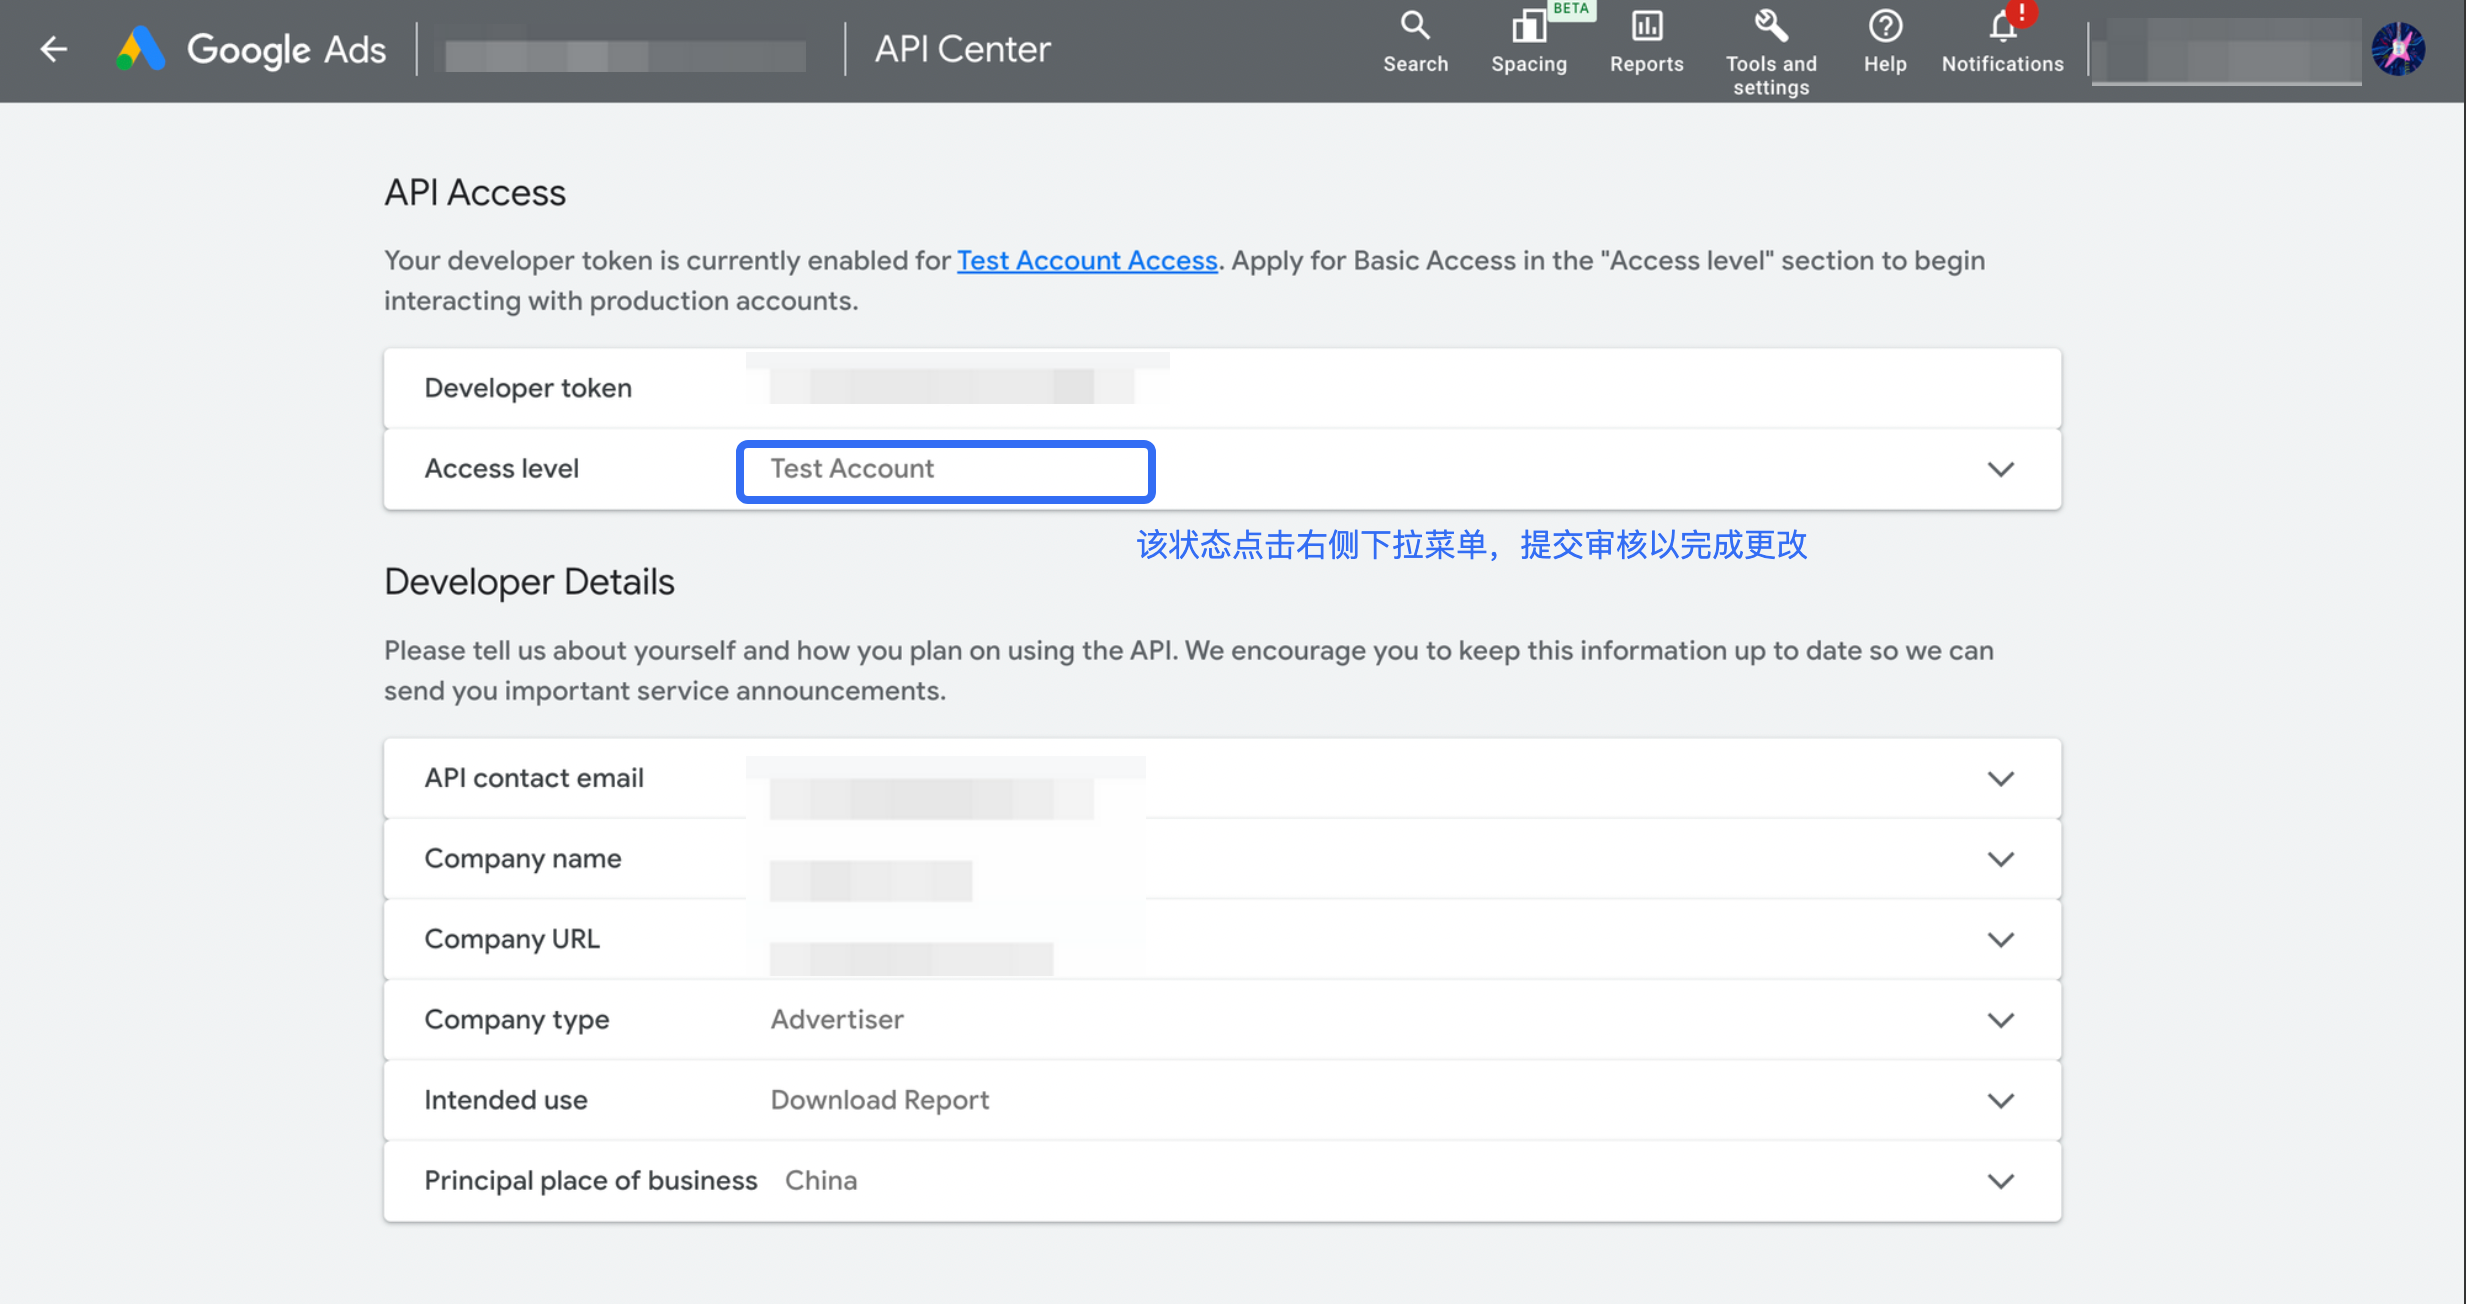Image resolution: width=2466 pixels, height=1304 pixels.
Task: Click the API contact email label
Action: (534, 779)
